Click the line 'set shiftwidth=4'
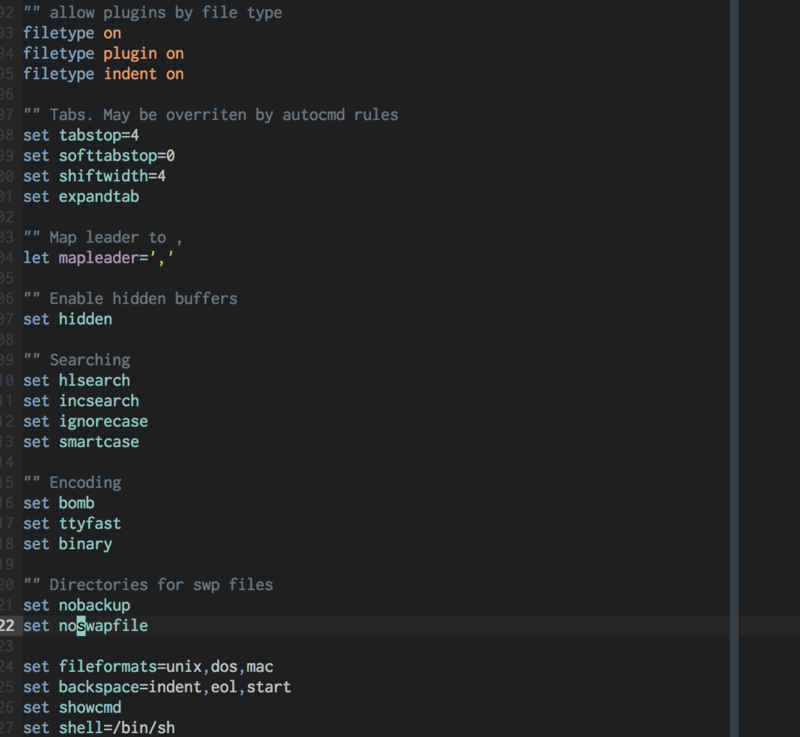 click(x=94, y=176)
